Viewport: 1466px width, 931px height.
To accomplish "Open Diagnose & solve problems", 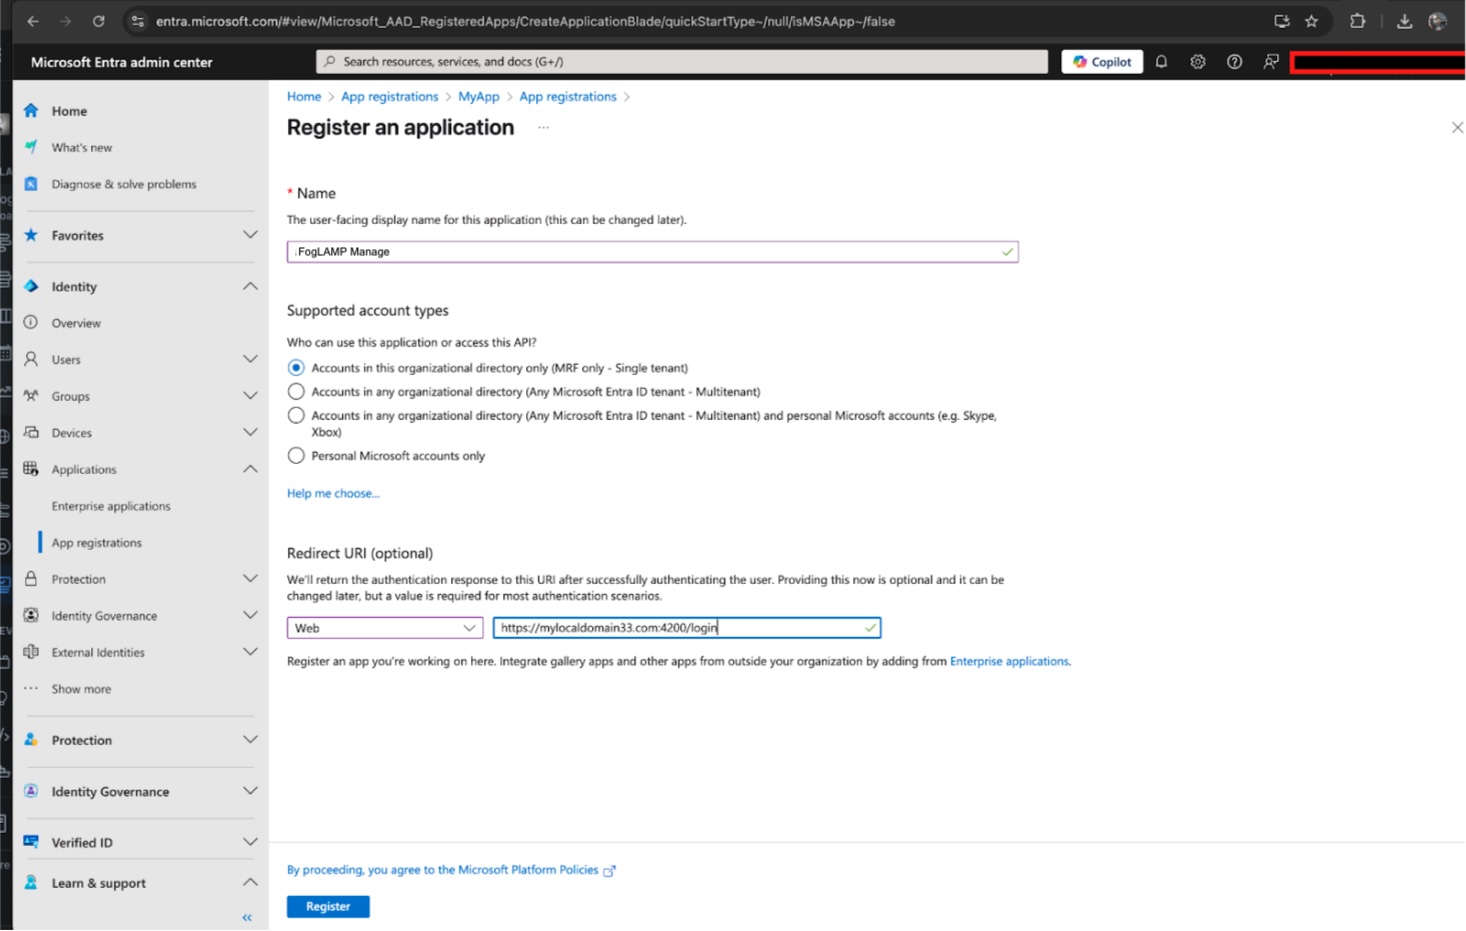I will (x=123, y=183).
